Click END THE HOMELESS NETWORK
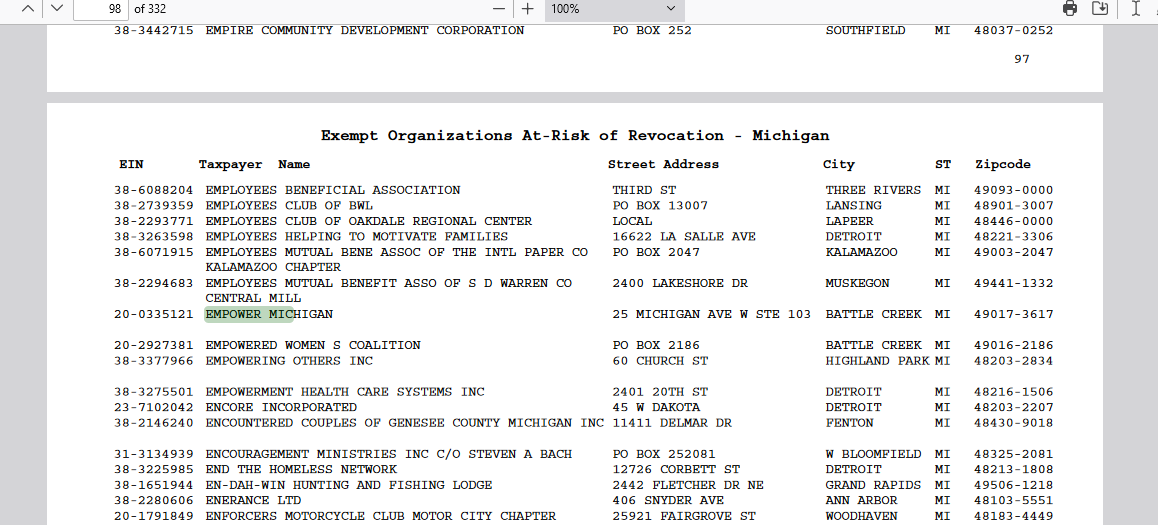Image resolution: width=1158 pixels, height=525 pixels. (x=301, y=470)
